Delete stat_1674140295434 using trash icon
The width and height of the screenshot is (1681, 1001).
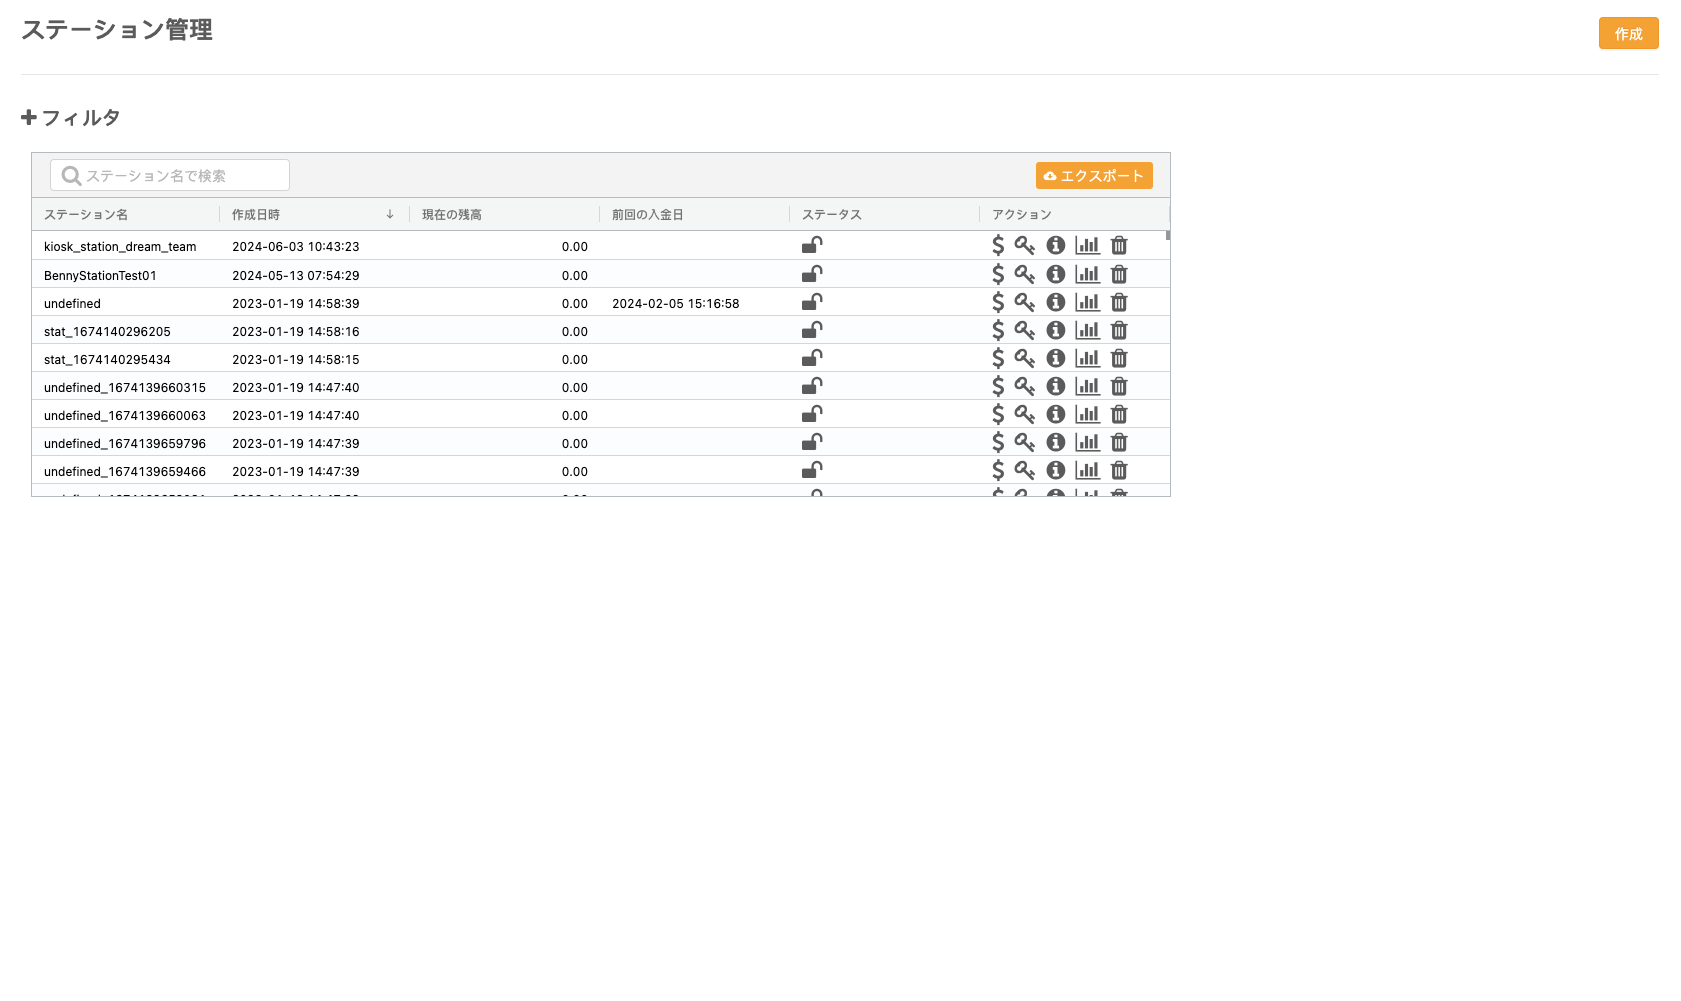[x=1119, y=358]
